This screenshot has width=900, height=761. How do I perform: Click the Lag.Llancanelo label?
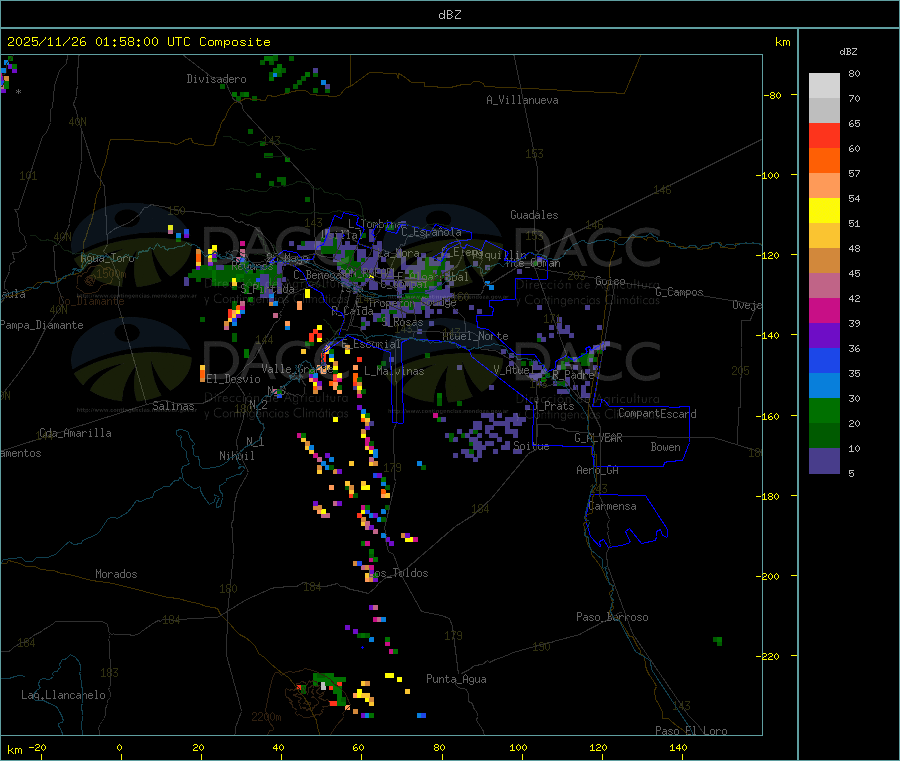63,695
